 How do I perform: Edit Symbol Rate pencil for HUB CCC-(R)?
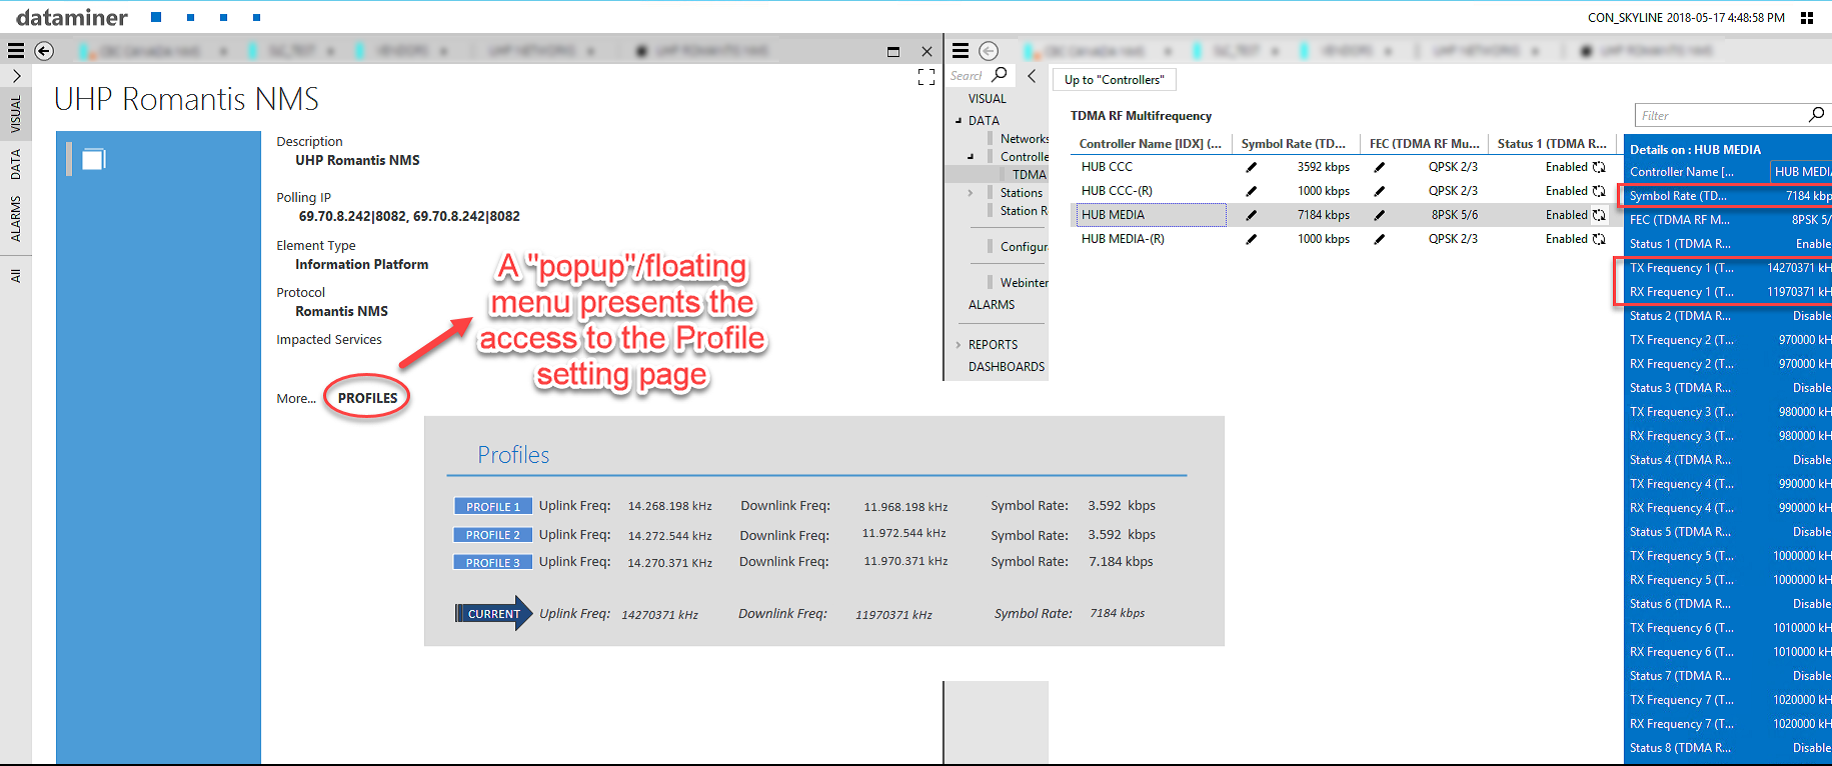(x=1251, y=191)
